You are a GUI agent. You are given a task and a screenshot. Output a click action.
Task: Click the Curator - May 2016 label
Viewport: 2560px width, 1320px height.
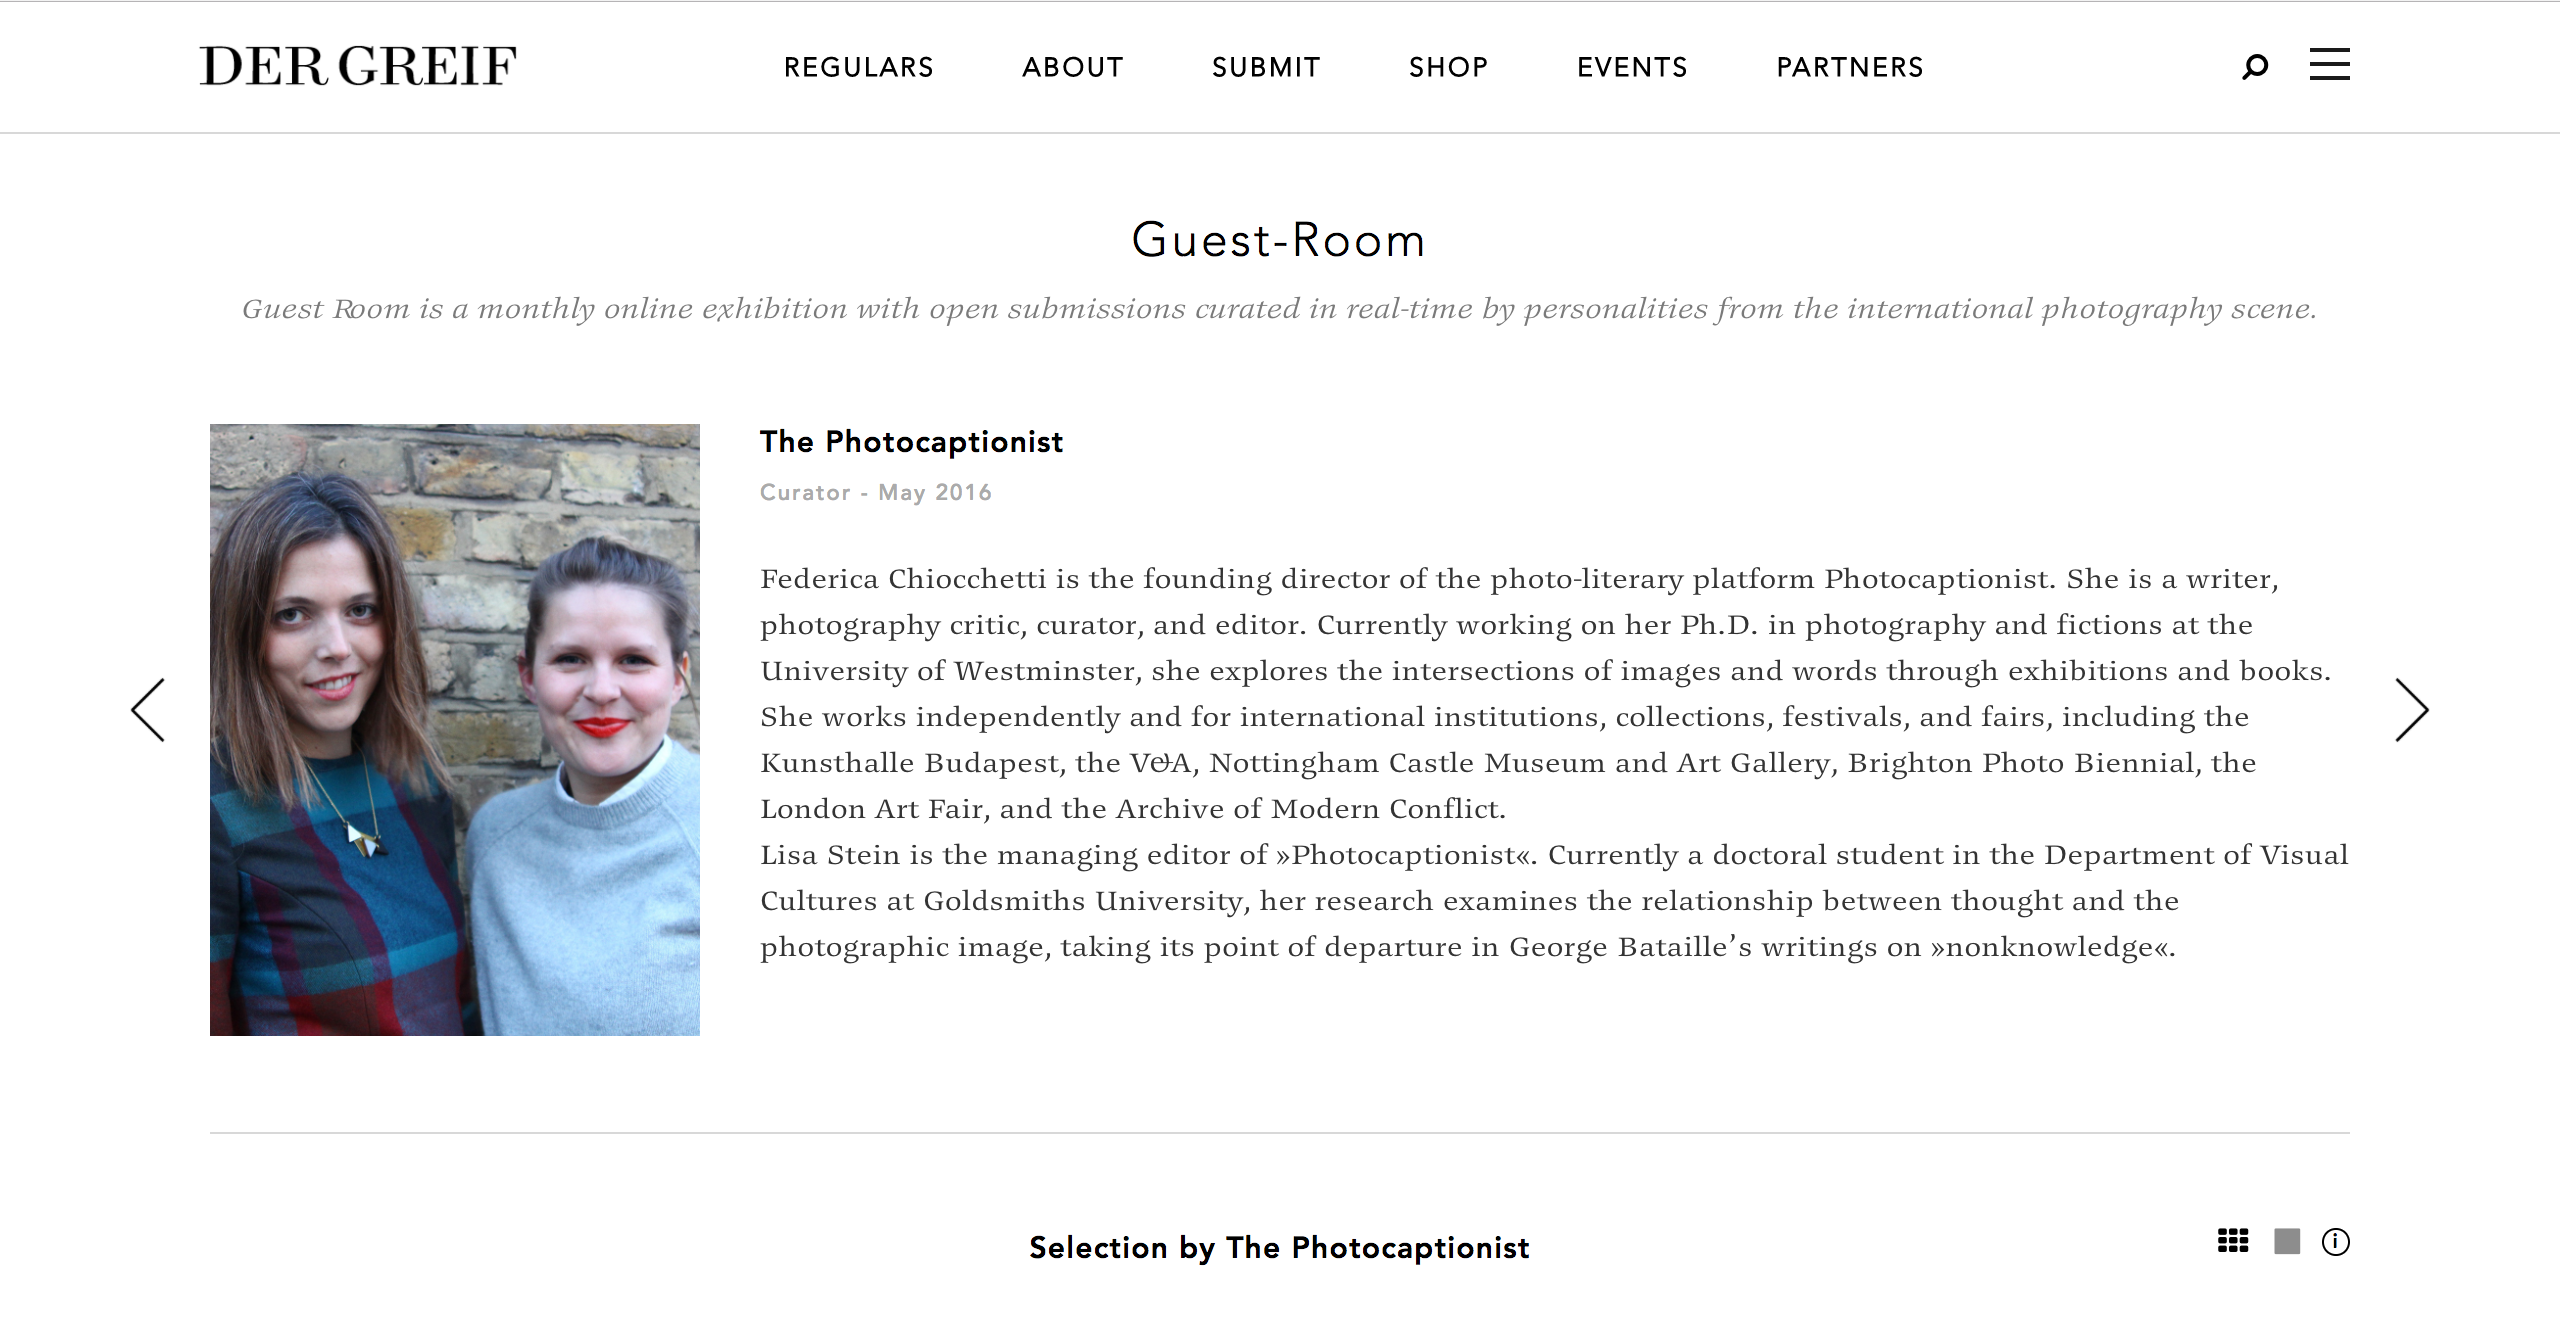[876, 492]
